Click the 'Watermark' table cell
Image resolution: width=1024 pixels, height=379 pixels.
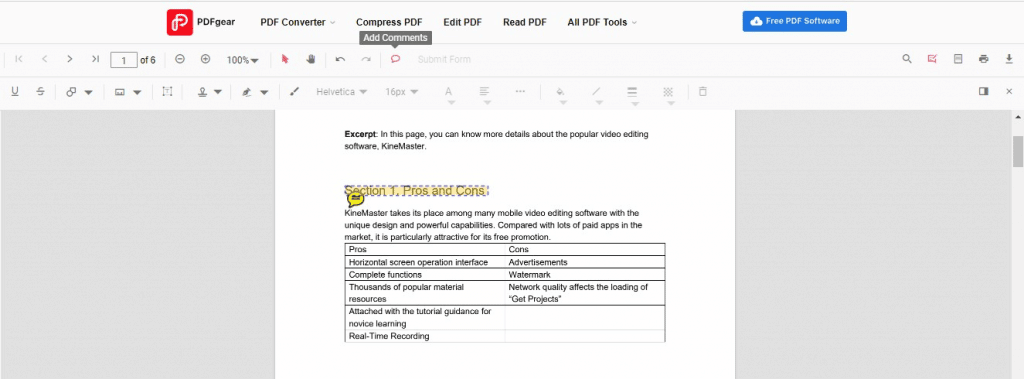(x=585, y=274)
